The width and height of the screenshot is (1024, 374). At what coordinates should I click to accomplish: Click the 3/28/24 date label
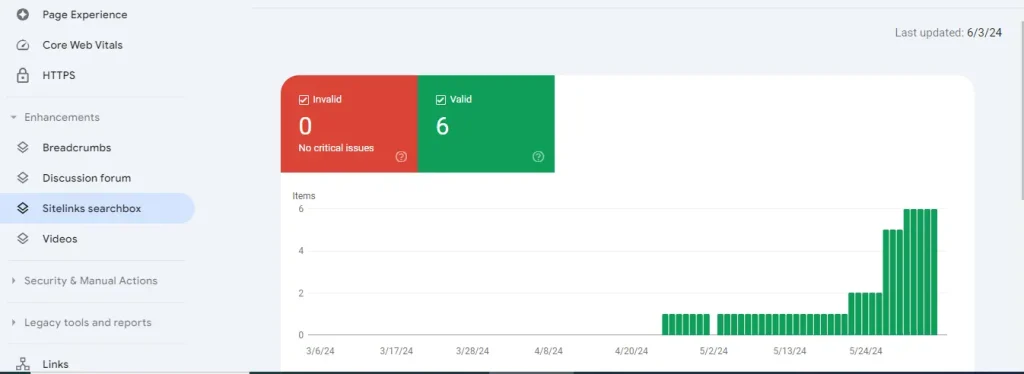[x=473, y=351]
